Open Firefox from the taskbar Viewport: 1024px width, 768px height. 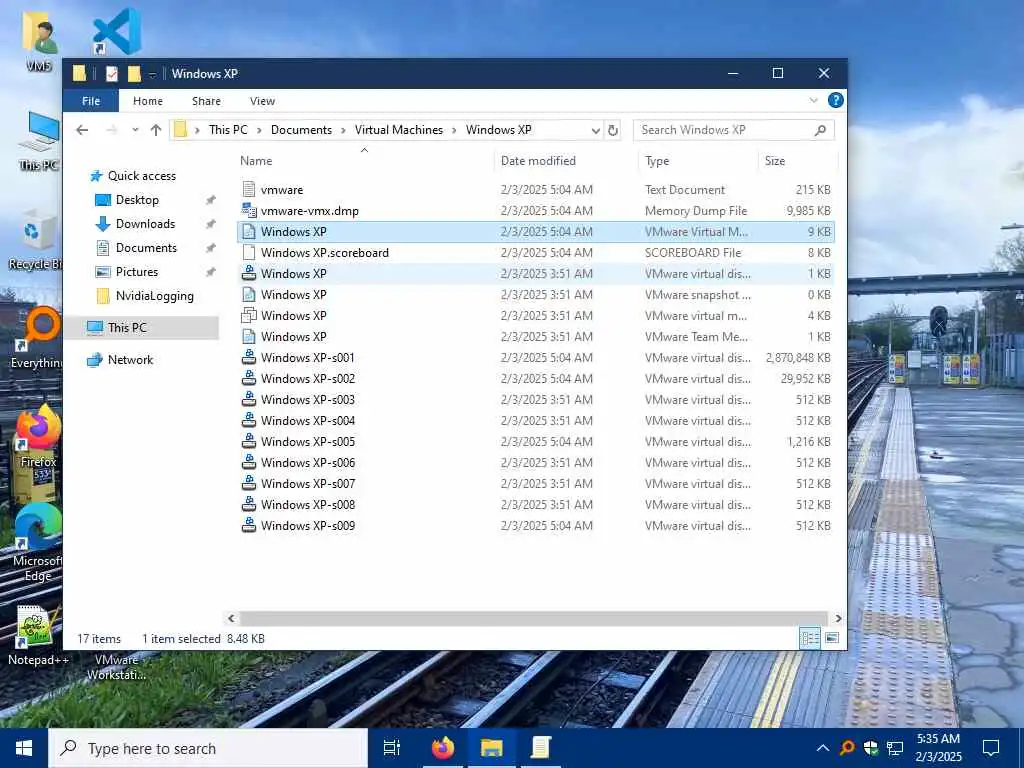click(x=442, y=748)
